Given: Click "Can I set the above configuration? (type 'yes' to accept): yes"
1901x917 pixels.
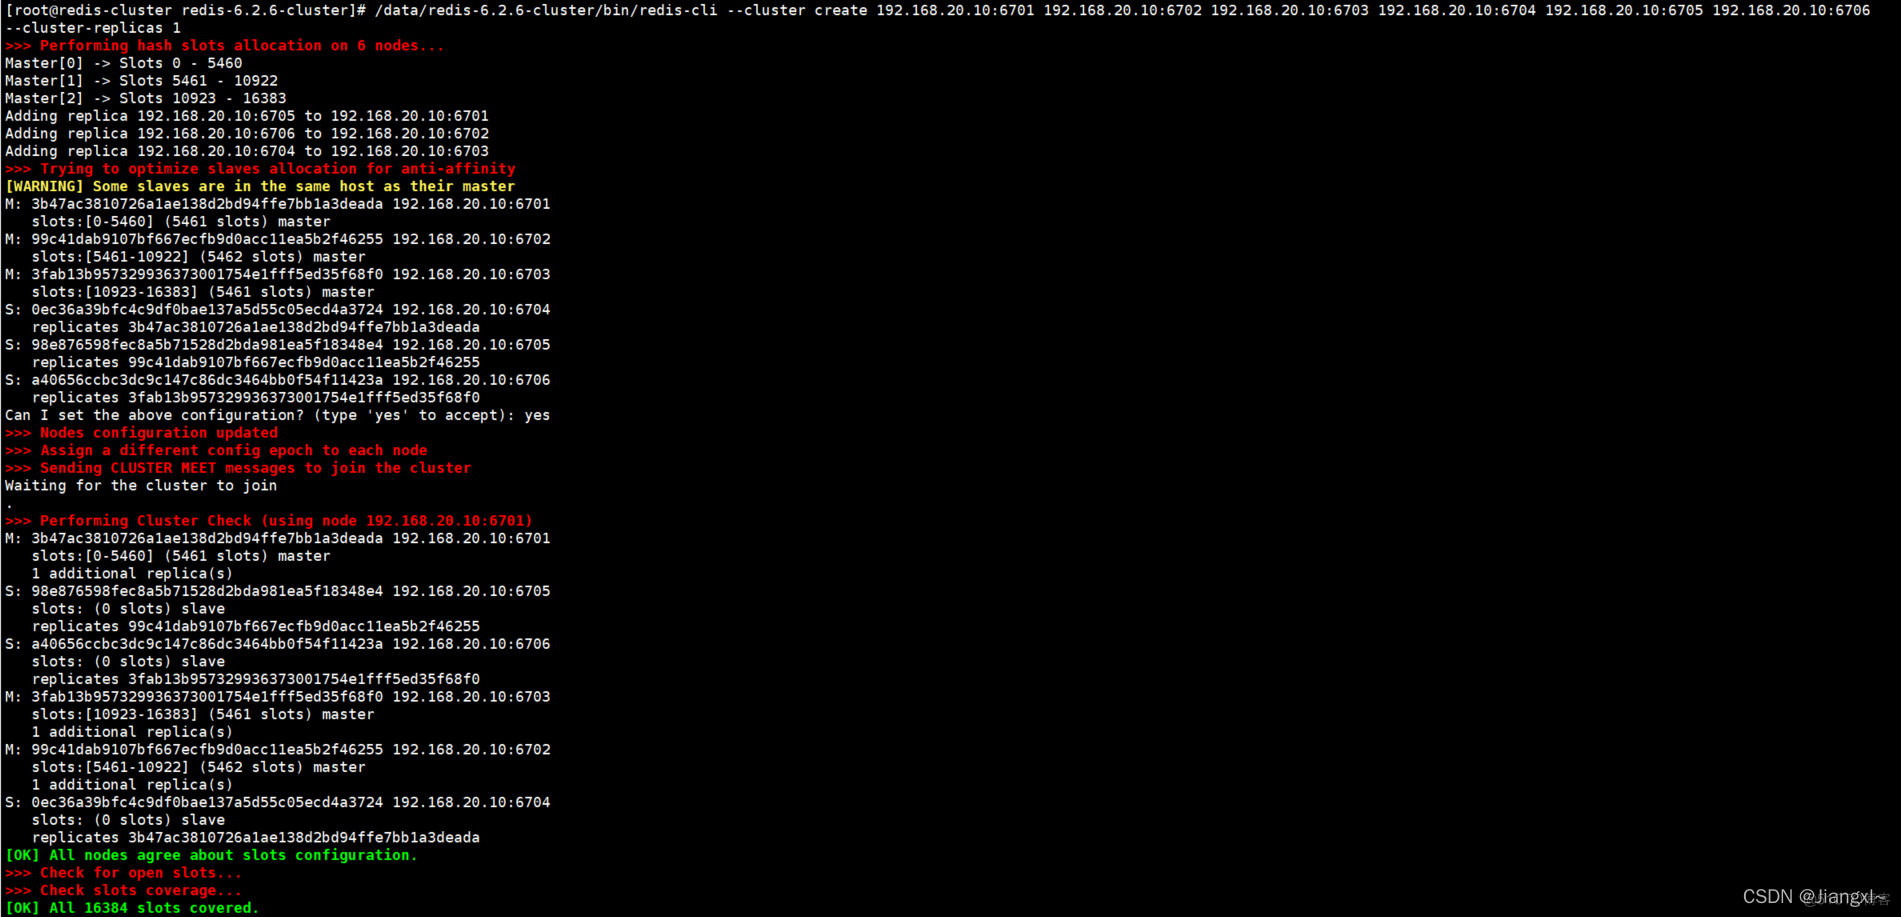Looking at the screenshot, I should (278, 415).
